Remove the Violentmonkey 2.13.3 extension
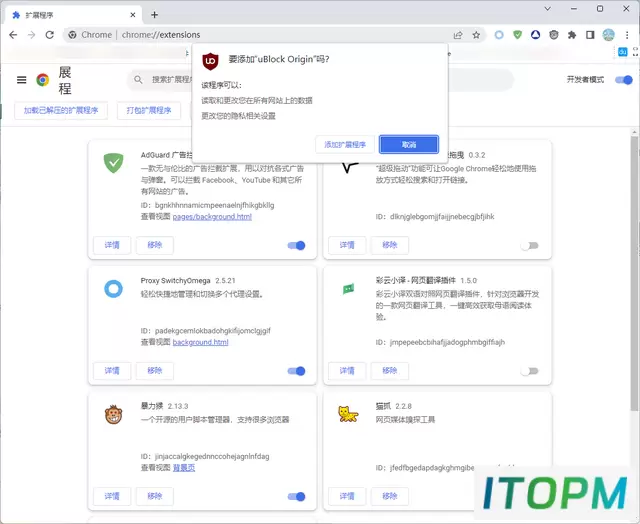This screenshot has height=524, width=640. 155,496
